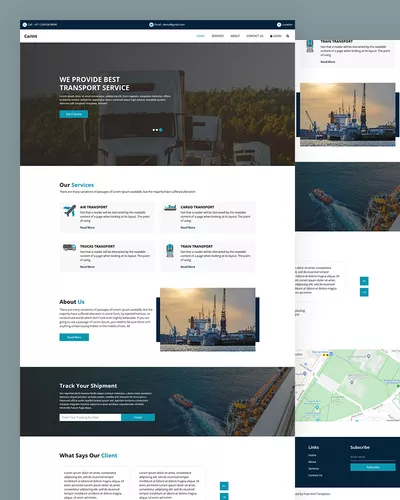Open the CONTACT US menu item
Viewport: 400px width, 500px height.
[x=255, y=36]
